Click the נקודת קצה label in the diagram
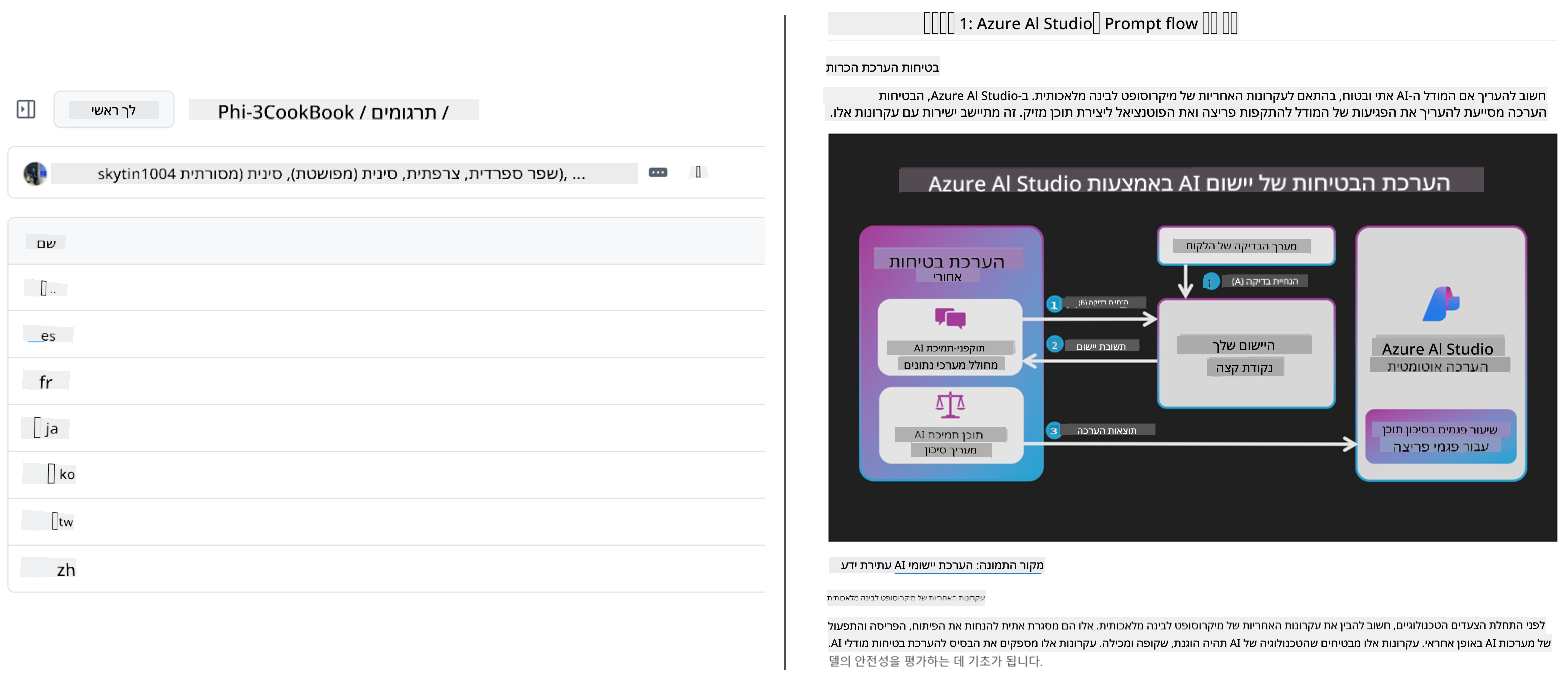The height and width of the screenshot is (681, 1566). point(1245,367)
